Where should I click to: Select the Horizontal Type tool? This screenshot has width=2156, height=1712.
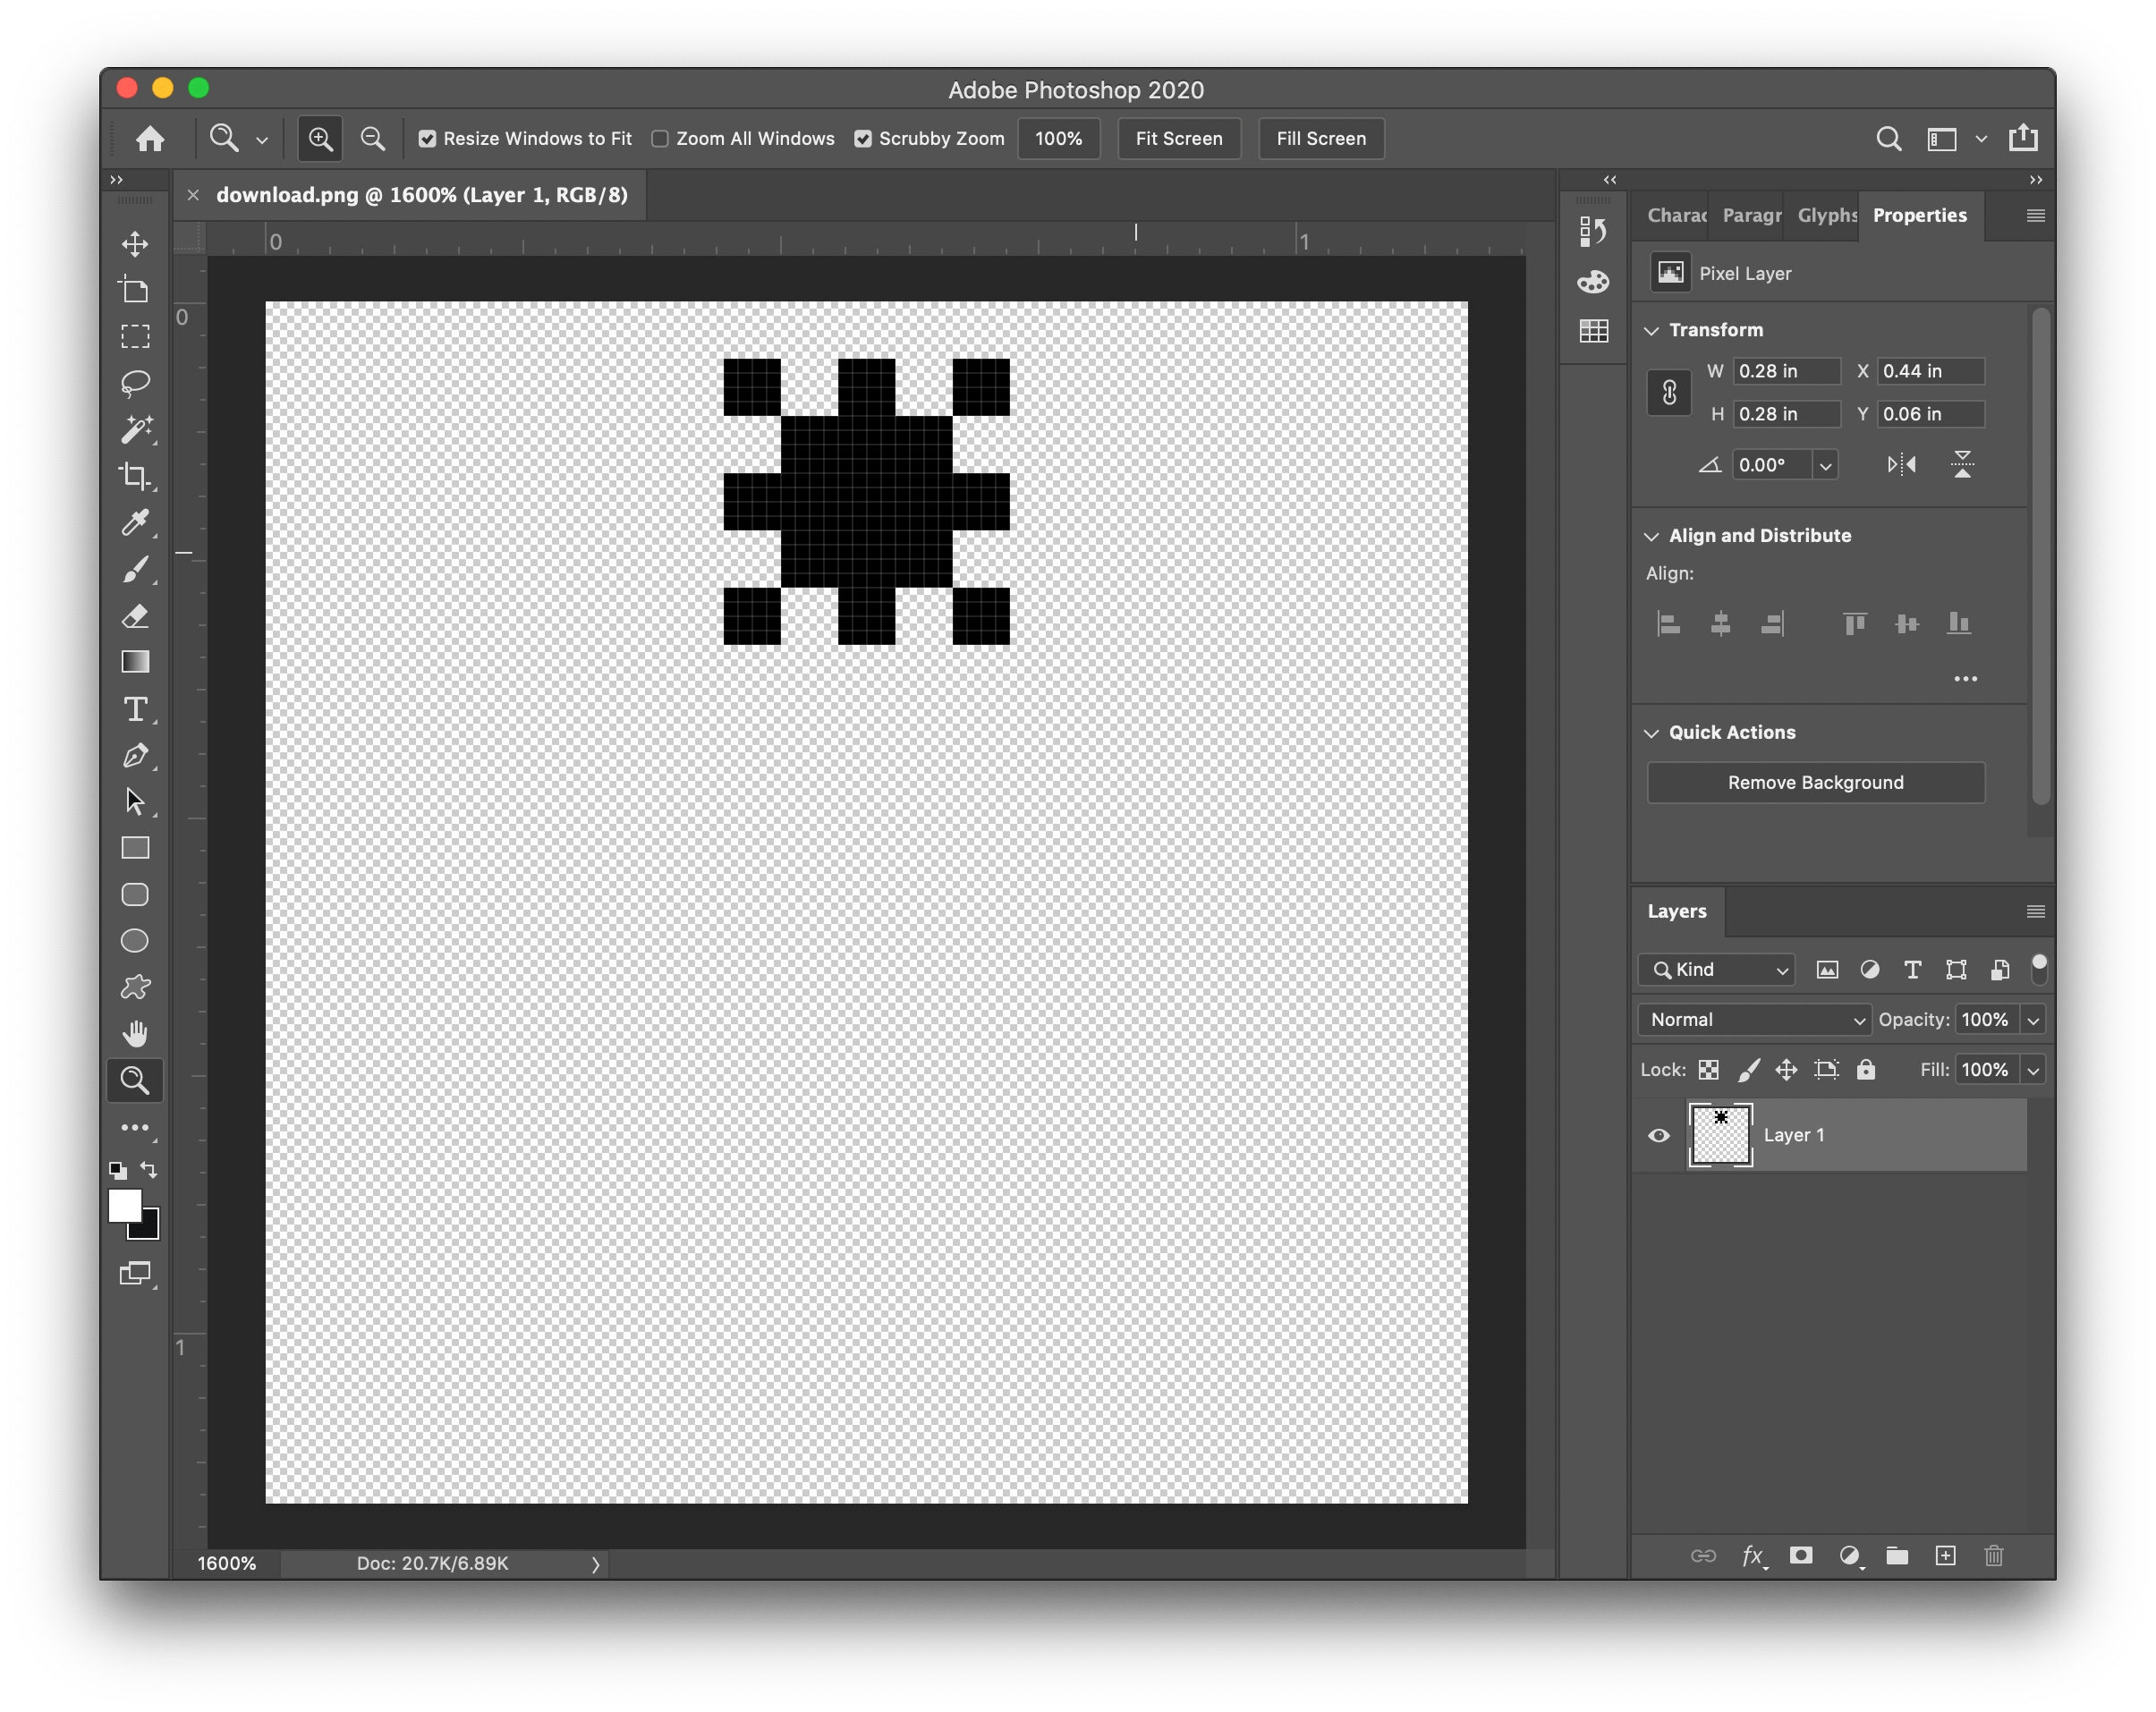(x=135, y=709)
